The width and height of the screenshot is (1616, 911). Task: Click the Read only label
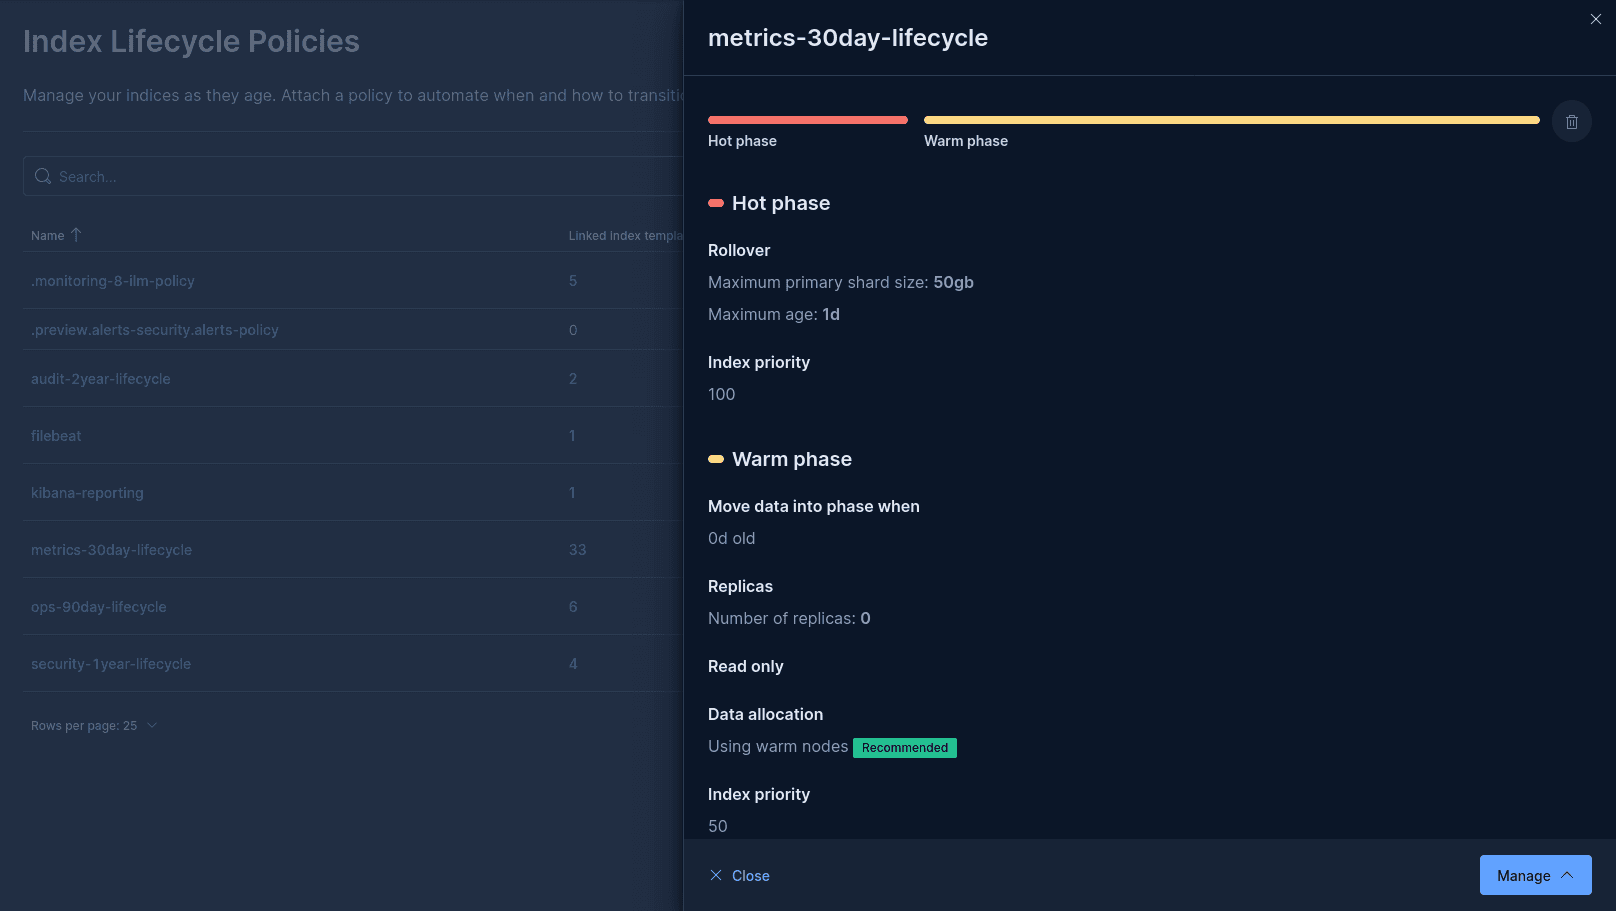[746, 666]
